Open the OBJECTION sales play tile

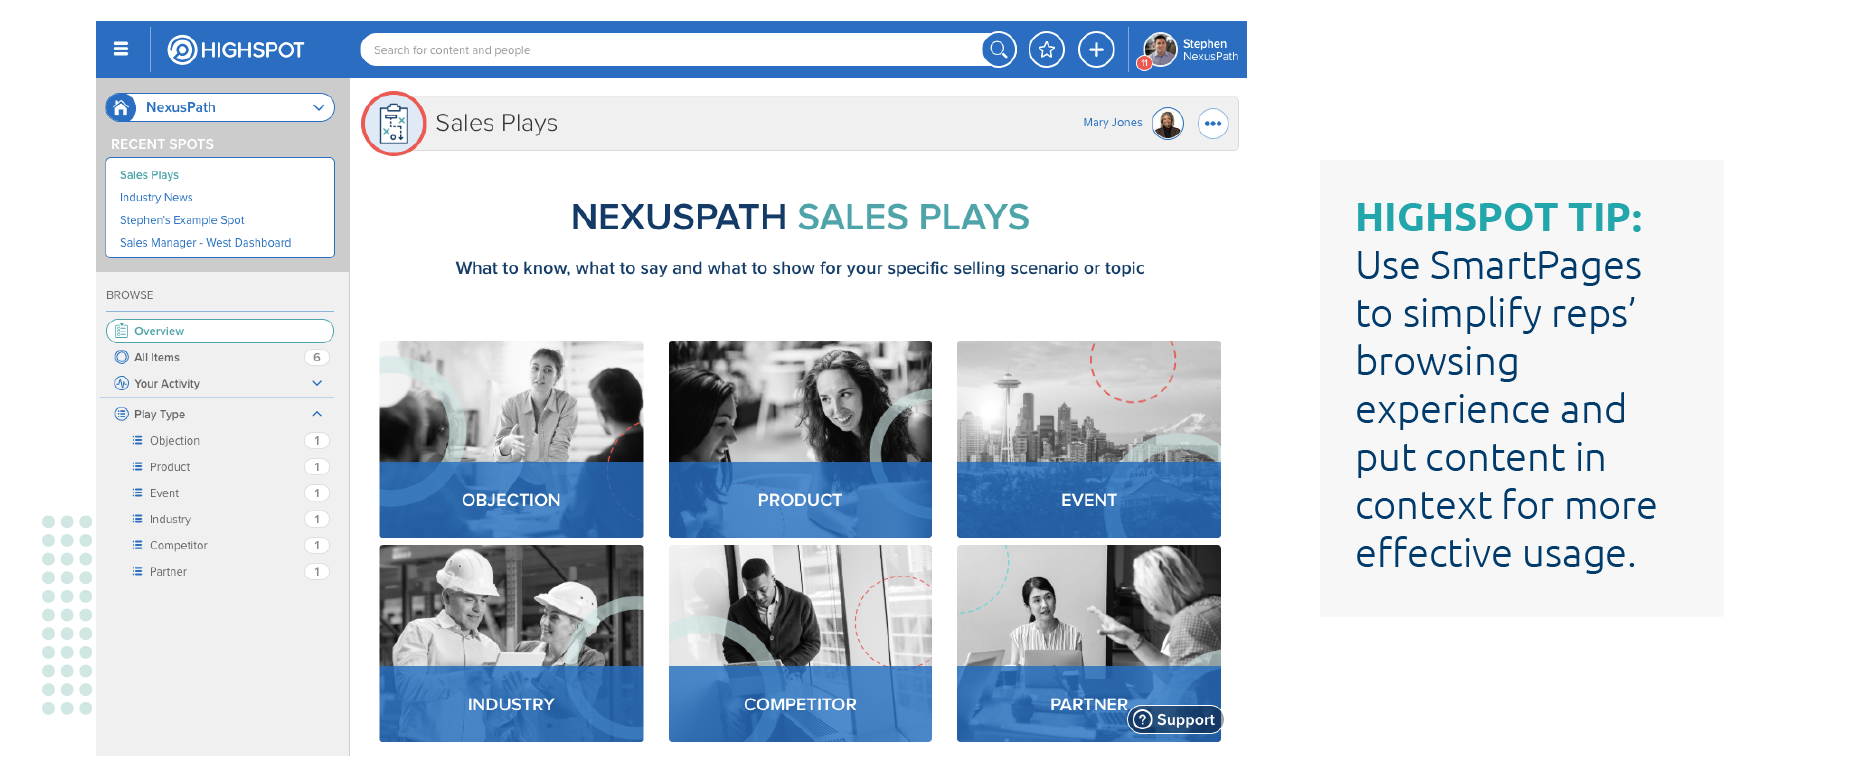(511, 439)
